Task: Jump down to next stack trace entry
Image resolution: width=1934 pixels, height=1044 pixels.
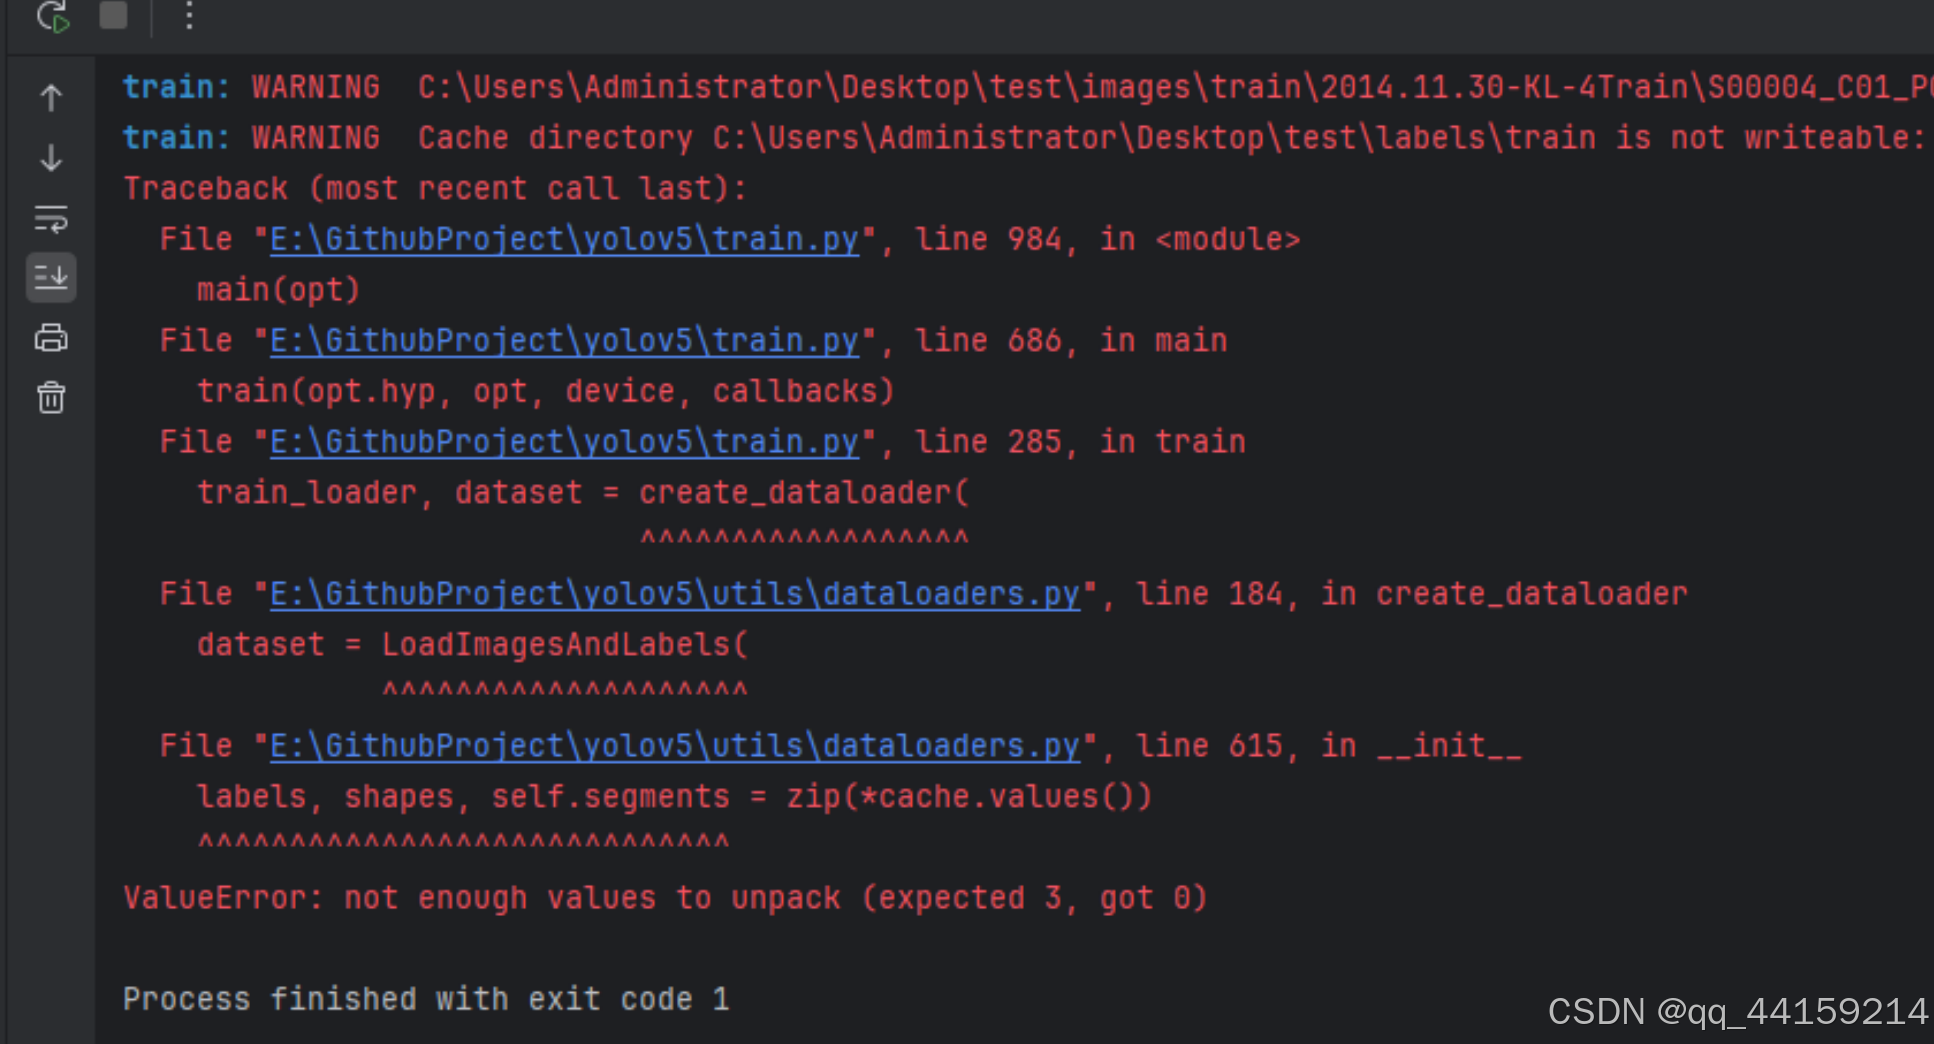Action: pyautogui.click(x=50, y=157)
